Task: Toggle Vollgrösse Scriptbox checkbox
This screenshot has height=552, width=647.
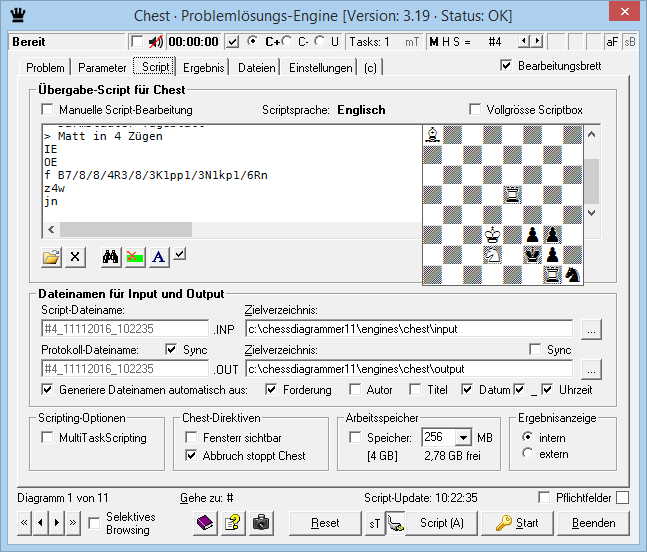Action: (x=475, y=110)
